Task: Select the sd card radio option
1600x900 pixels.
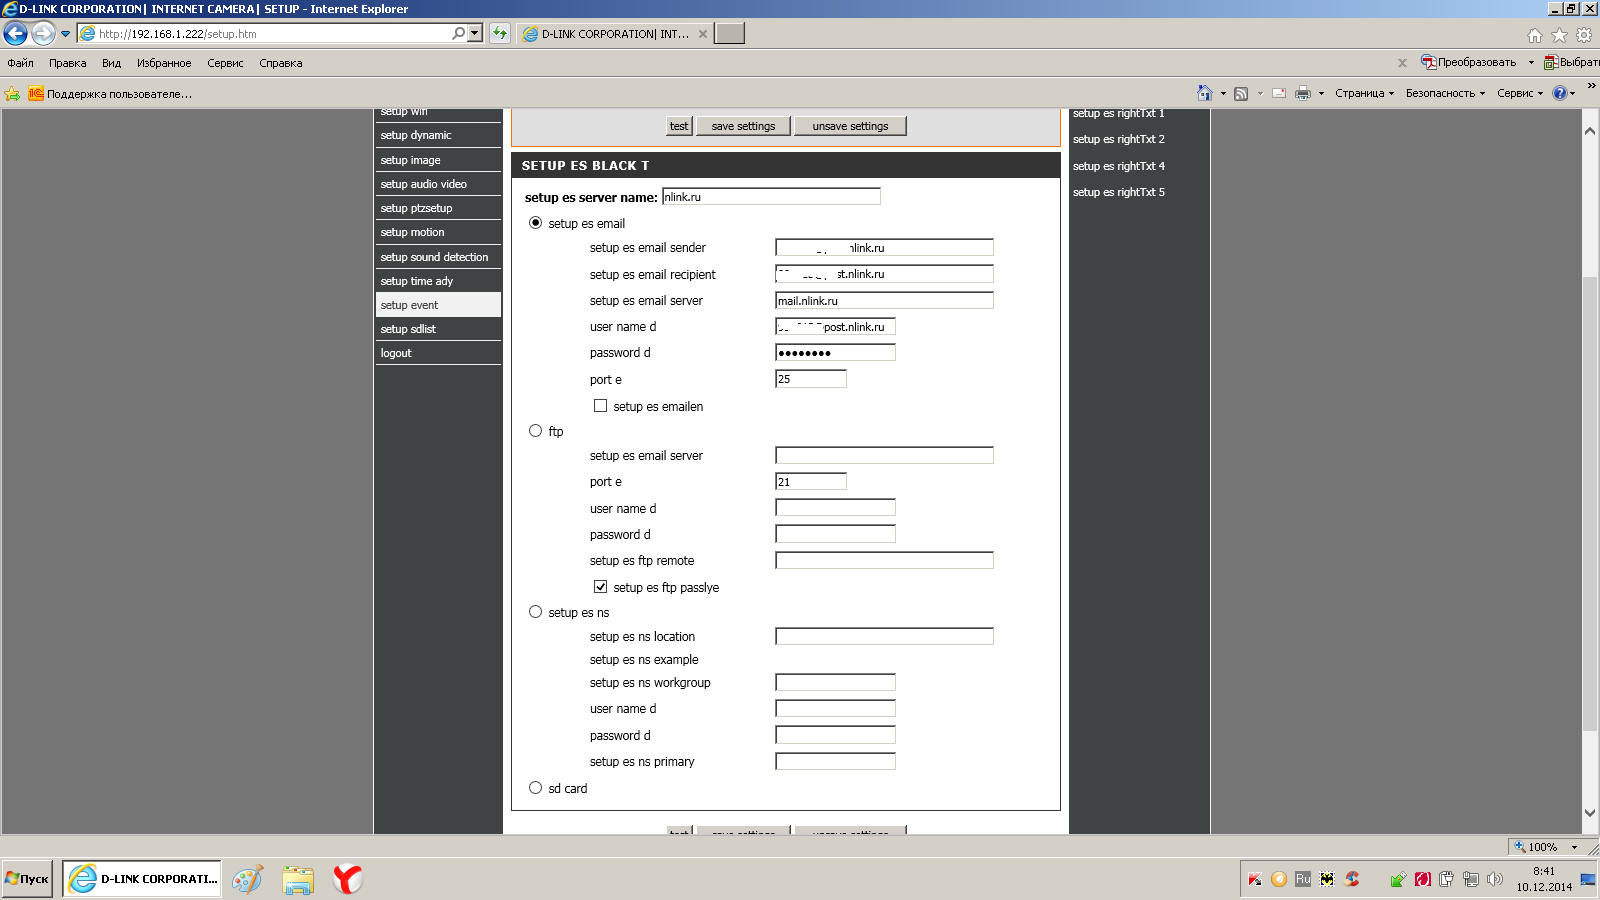Action: pyautogui.click(x=535, y=788)
